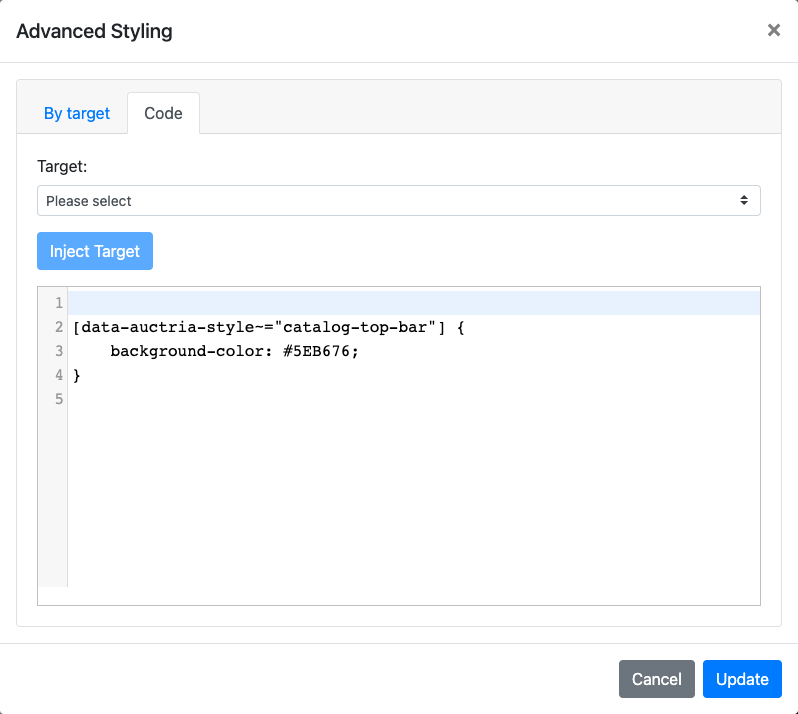The height and width of the screenshot is (714, 798).
Task: Click line number 5 in editor gutter
Action: click(59, 399)
